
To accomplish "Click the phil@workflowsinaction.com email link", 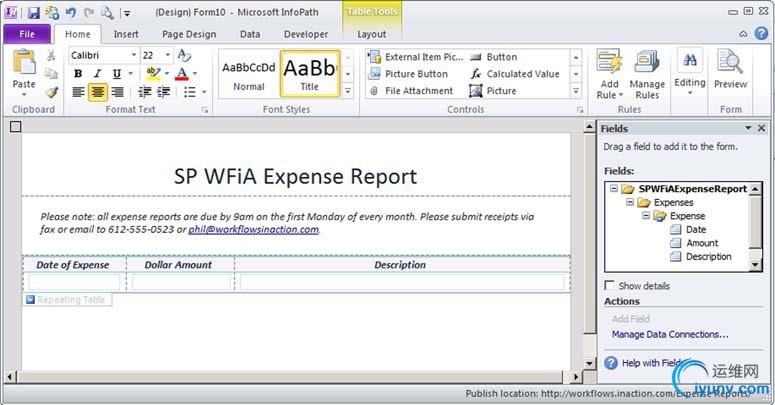I will point(254,229).
